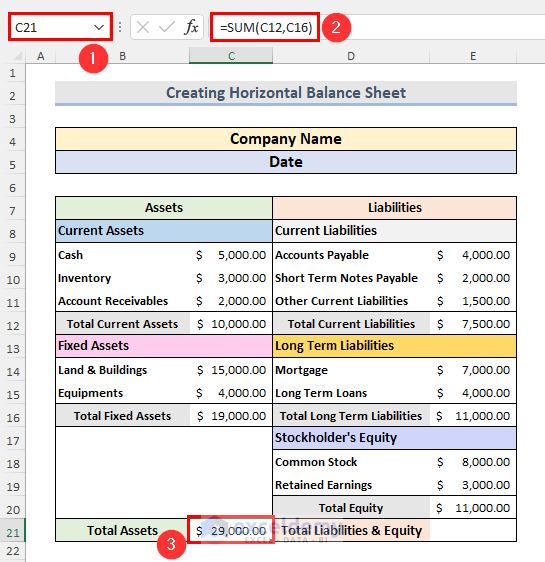Click the 'Accounts Payable' cell
Screen dimensions: 545x562
351,255
